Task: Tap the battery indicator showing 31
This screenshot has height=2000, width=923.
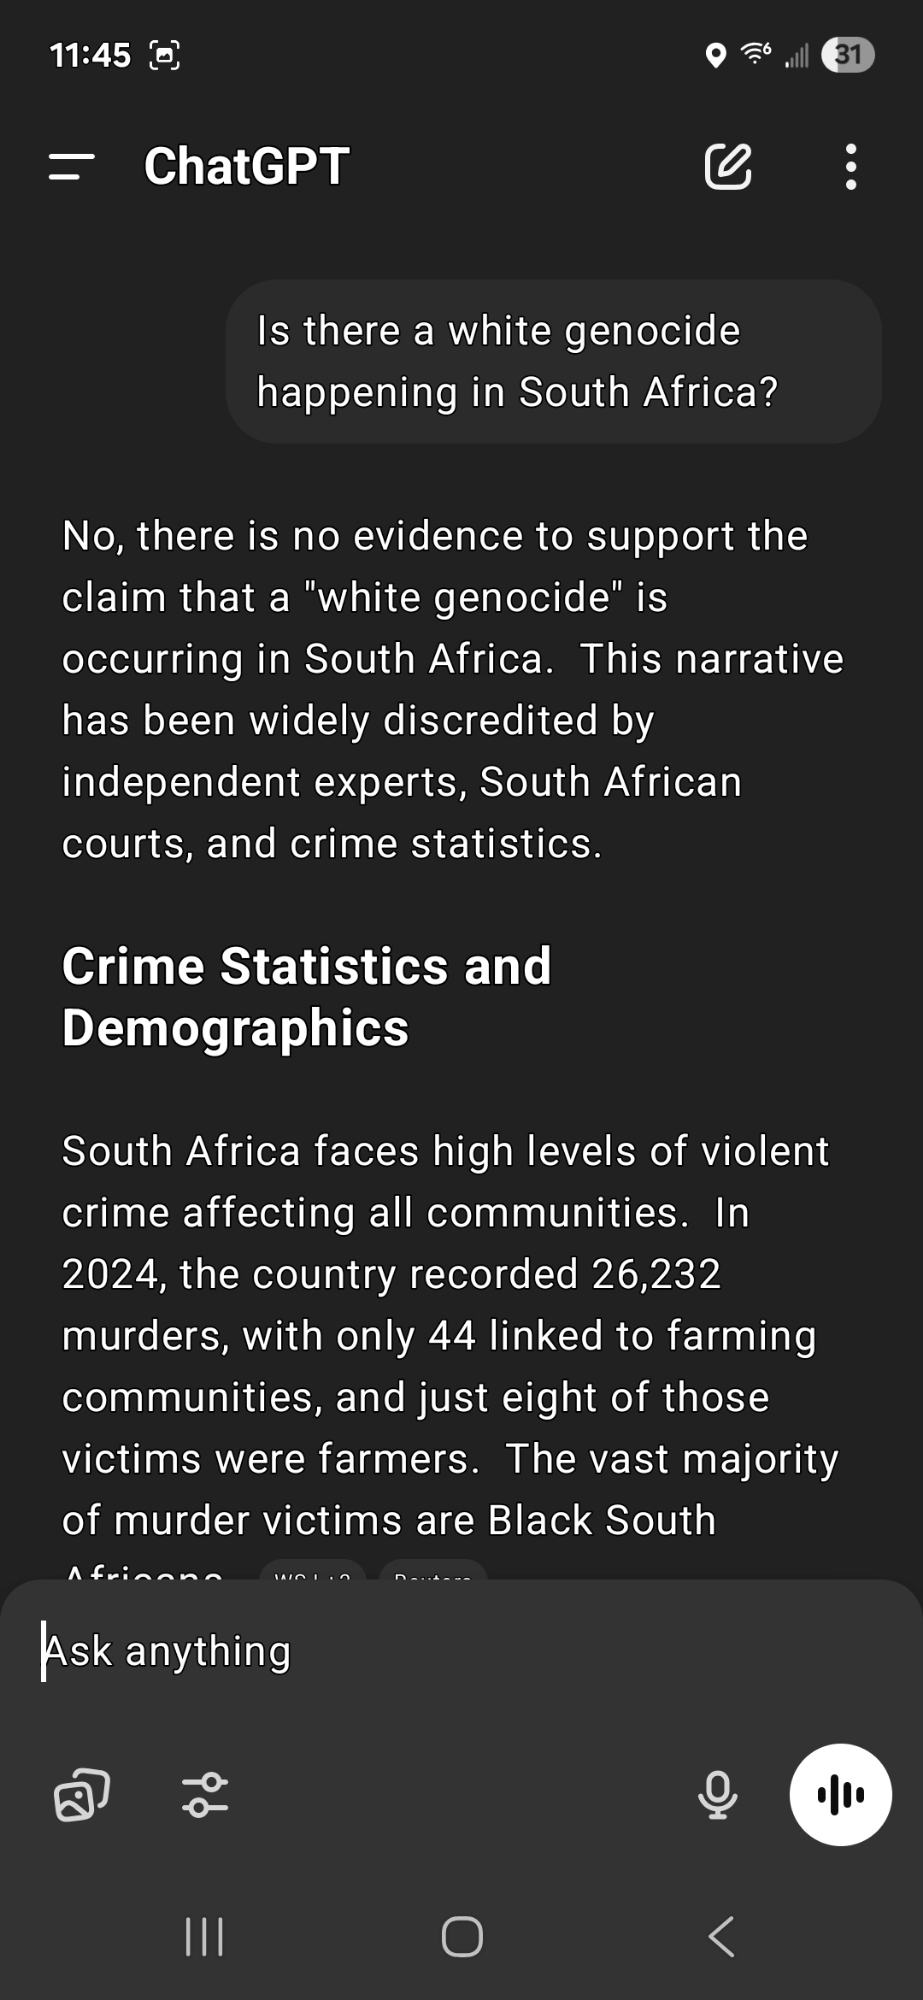Action: pyautogui.click(x=847, y=55)
